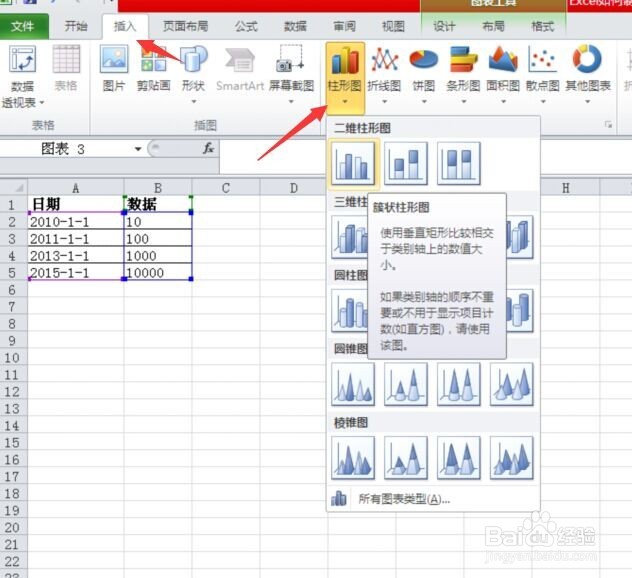Go to the 审阅 tab

(x=344, y=27)
